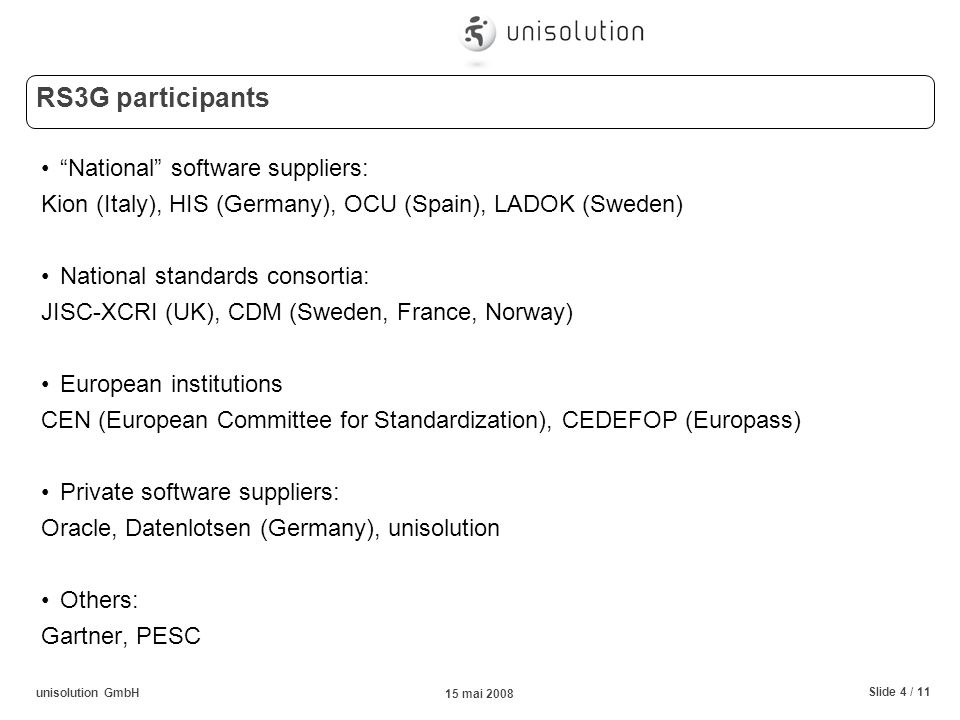The image size is (960, 720).
Task: Click the unisolution running-figure logo icon
Action: coord(477,32)
